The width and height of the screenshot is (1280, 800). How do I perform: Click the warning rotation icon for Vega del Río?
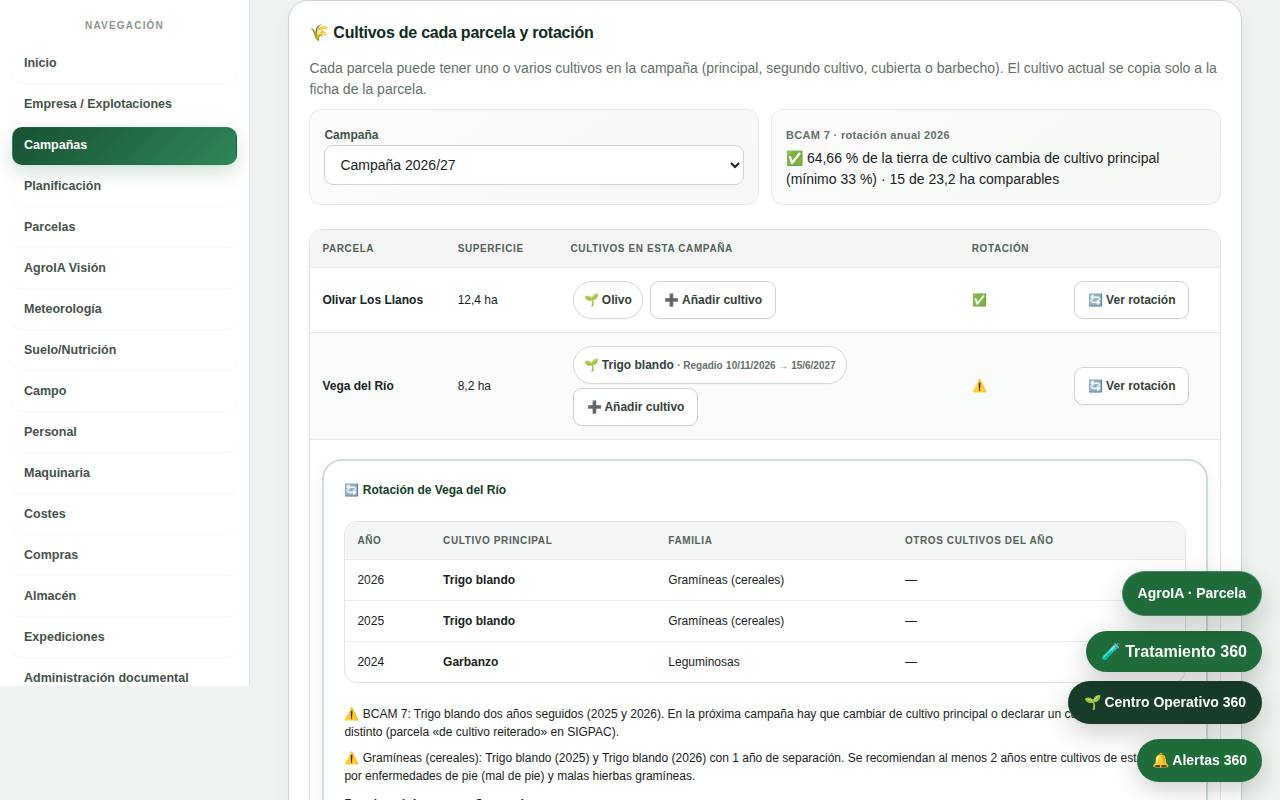click(979, 386)
